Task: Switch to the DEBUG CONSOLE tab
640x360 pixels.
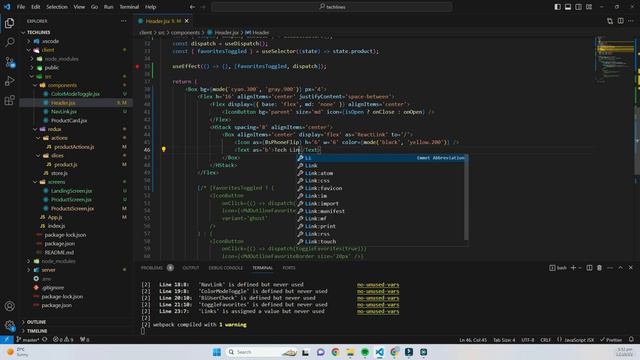Action: (226, 268)
